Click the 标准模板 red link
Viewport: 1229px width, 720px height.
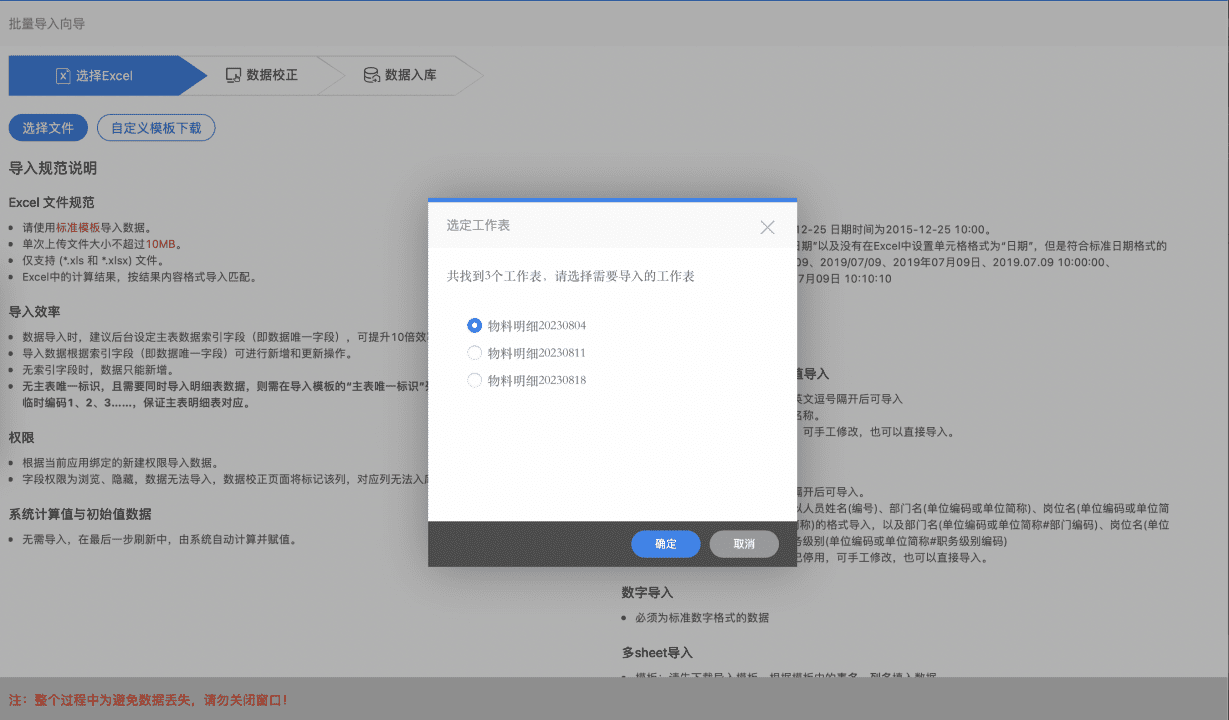[78, 228]
